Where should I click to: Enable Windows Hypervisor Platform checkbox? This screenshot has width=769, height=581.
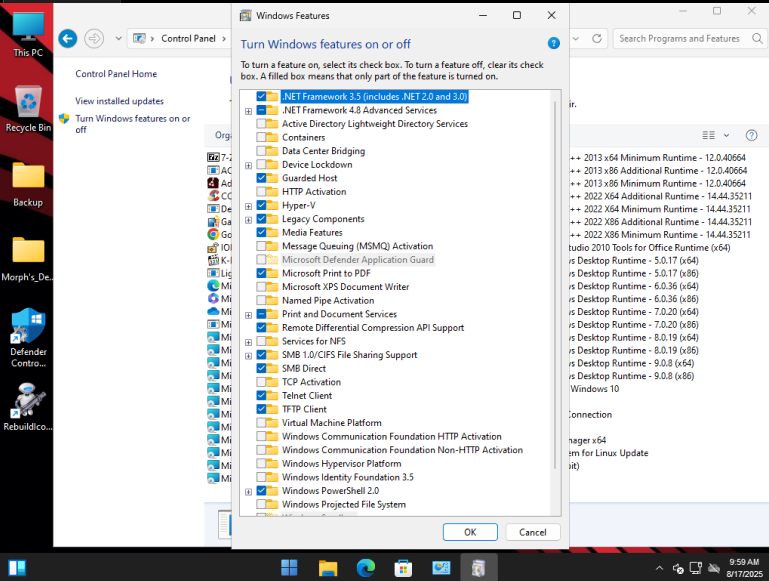click(x=261, y=463)
